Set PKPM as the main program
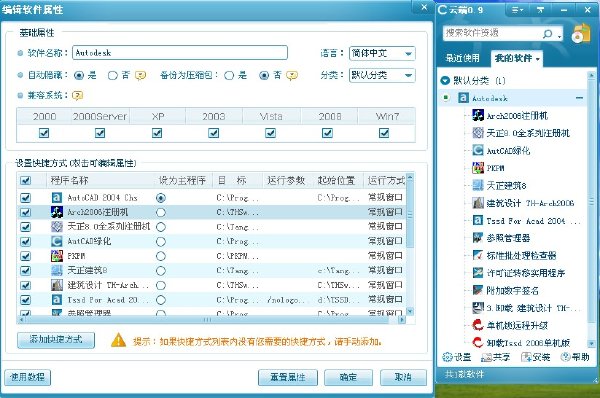The width and height of the screenshot is (600, 398). click(161, 256)
